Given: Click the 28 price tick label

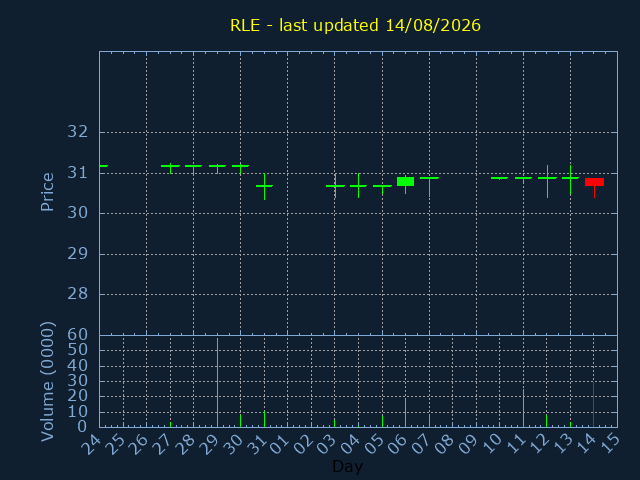Looking at the screenshot, I should tap(78, 293).
